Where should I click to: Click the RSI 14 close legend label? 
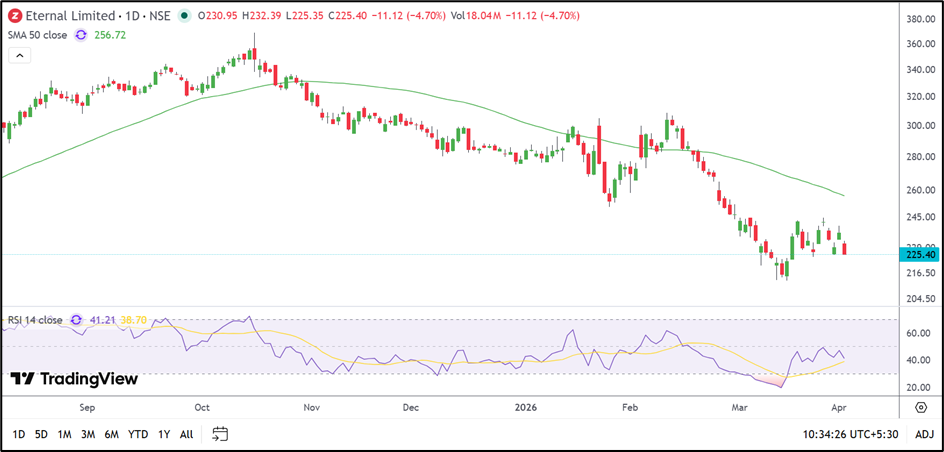[x=32, y=320]
